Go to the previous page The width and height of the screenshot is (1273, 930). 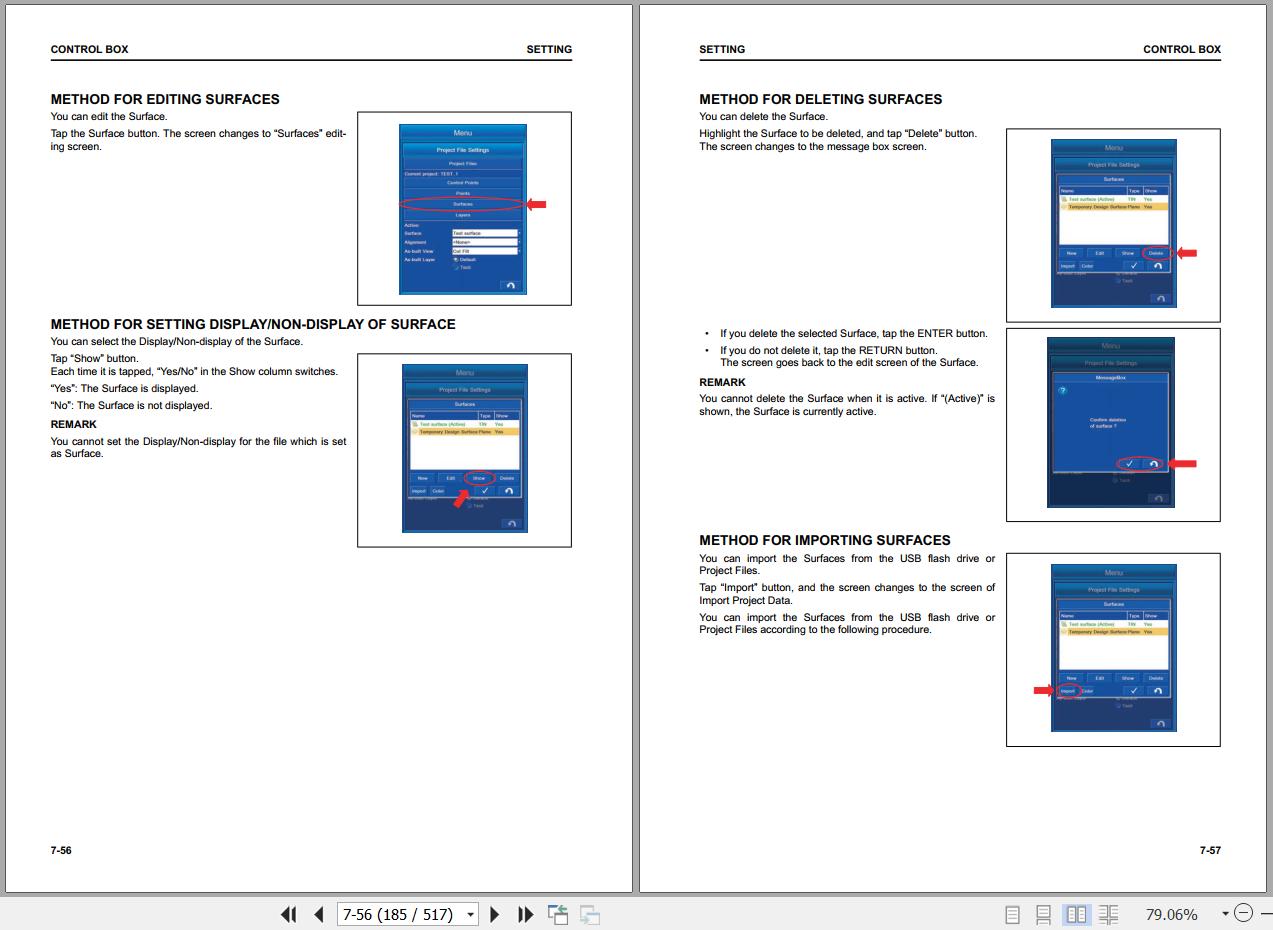click(x=319, y=914)
